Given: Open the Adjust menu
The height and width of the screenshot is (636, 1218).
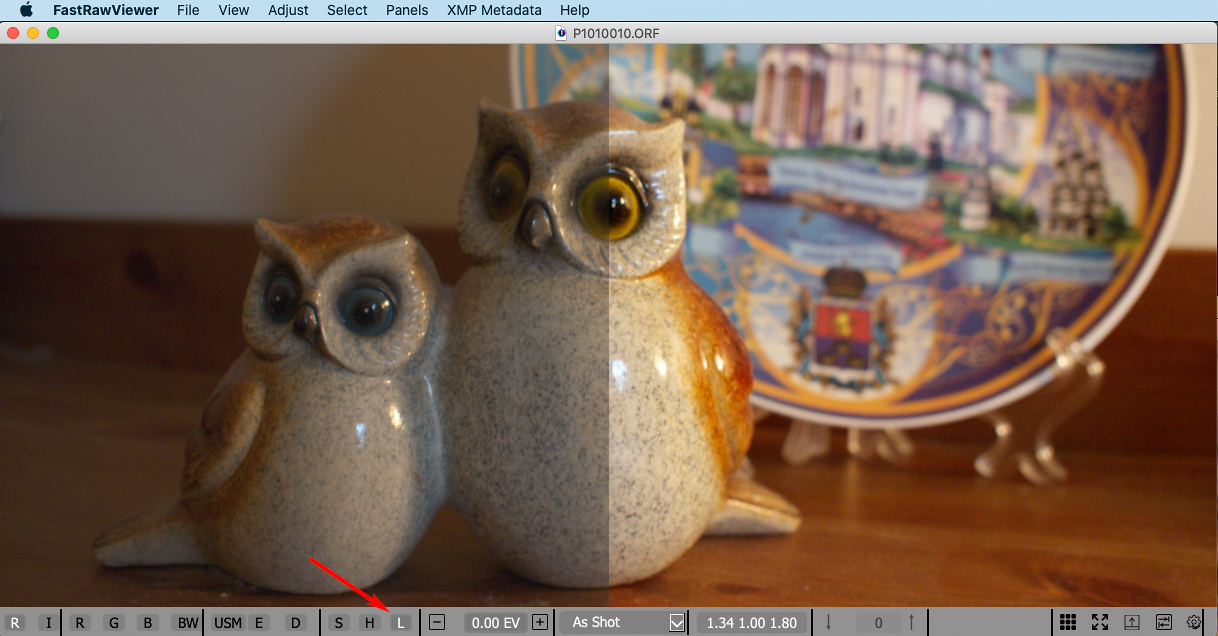Looking at the screenshot, I should coord(288,10).
